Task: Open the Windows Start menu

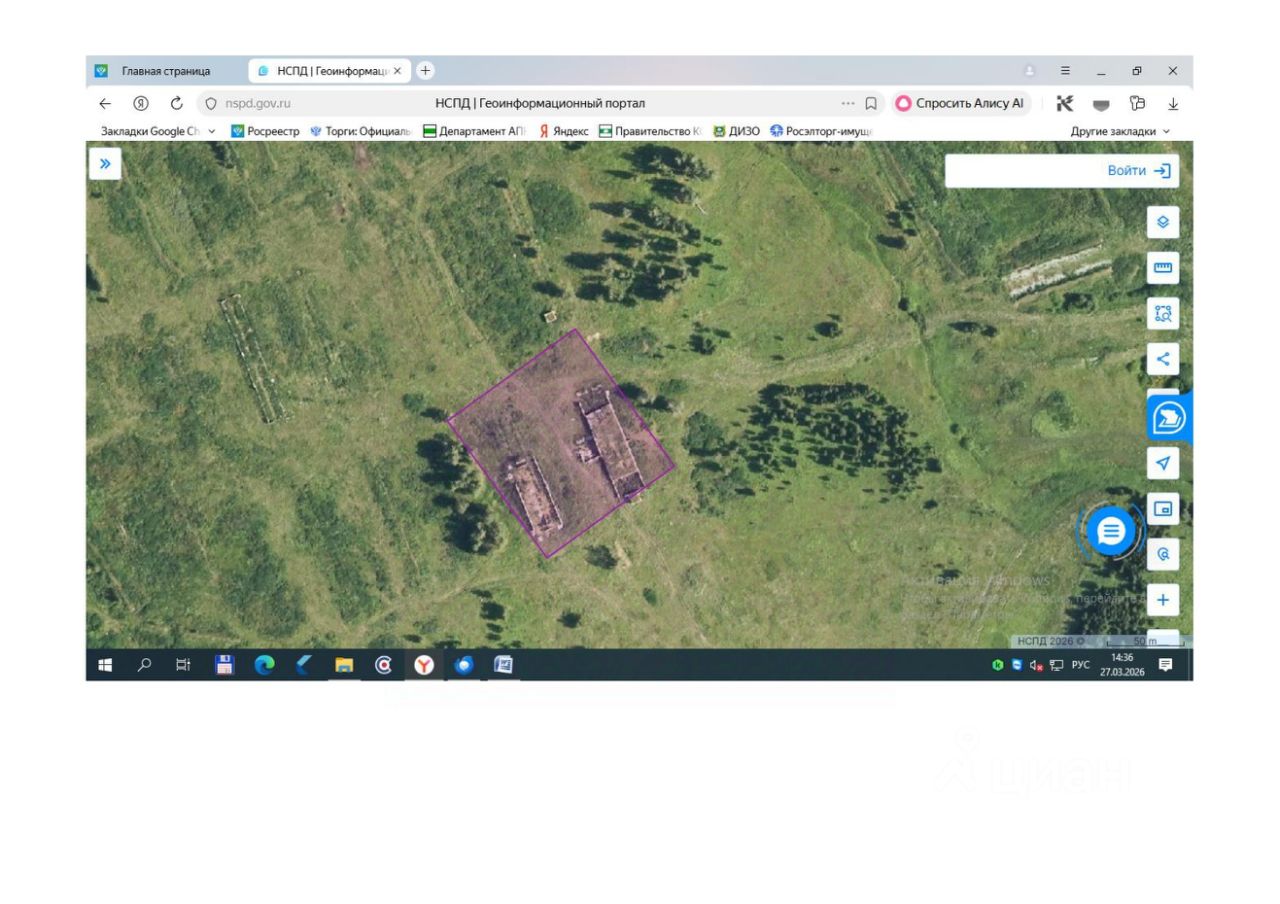Action: point(105,665)
